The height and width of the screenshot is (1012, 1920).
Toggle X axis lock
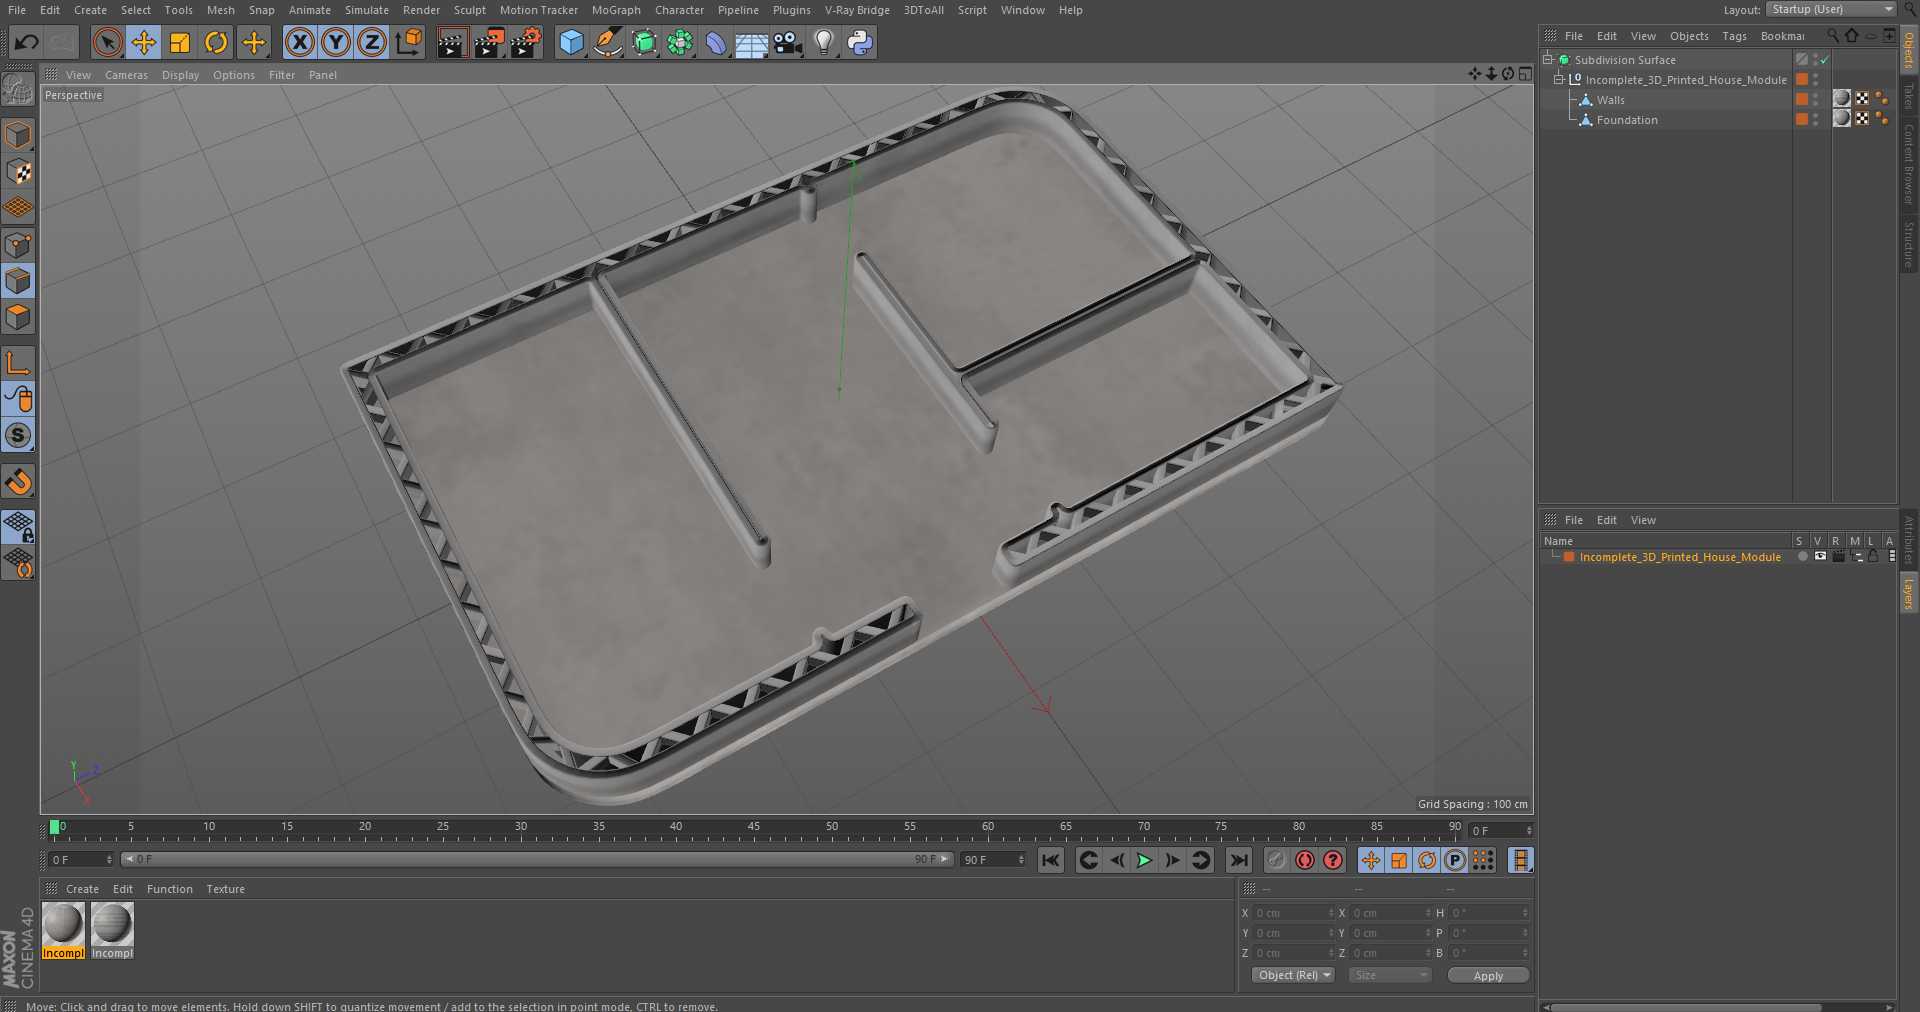299,42
